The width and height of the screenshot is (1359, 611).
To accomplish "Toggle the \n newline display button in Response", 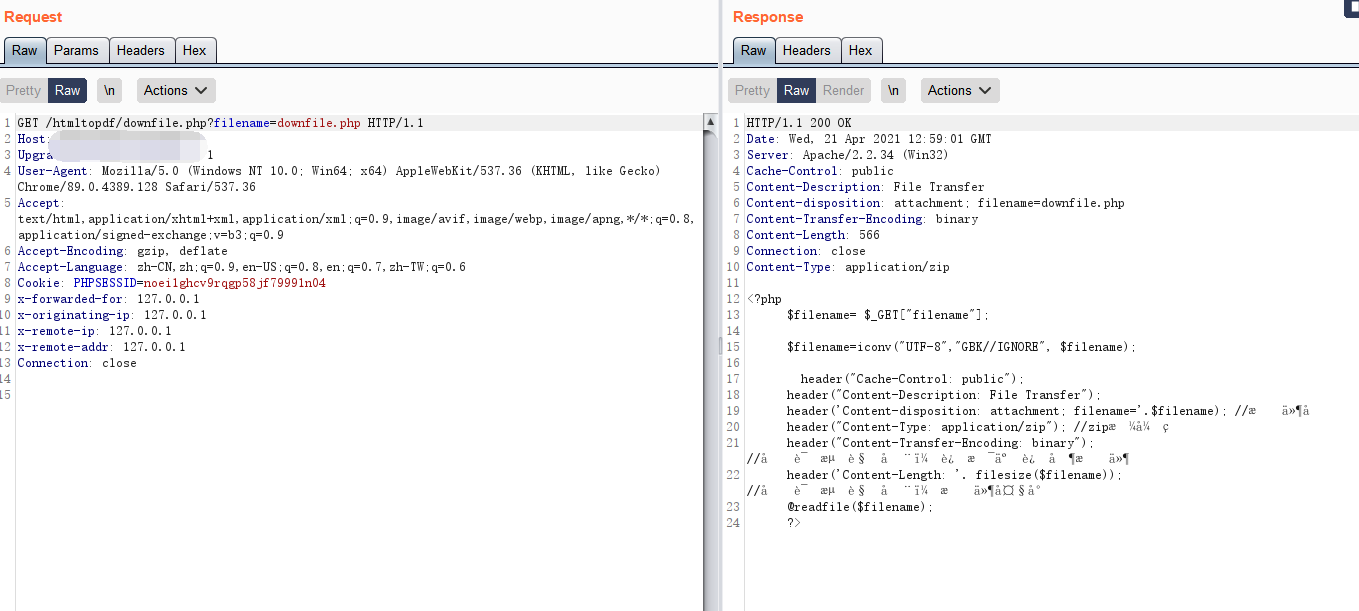I will (x=893, y=90).
